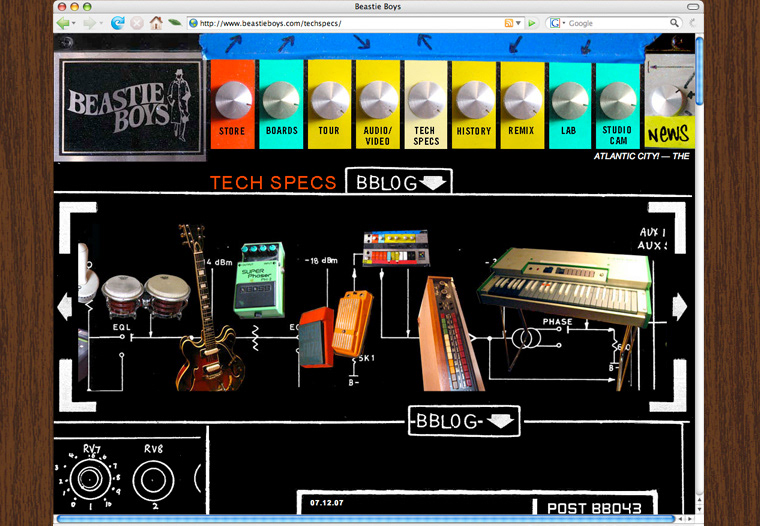
Task: Focus the URL address field
Action: (x=350, y=23)
